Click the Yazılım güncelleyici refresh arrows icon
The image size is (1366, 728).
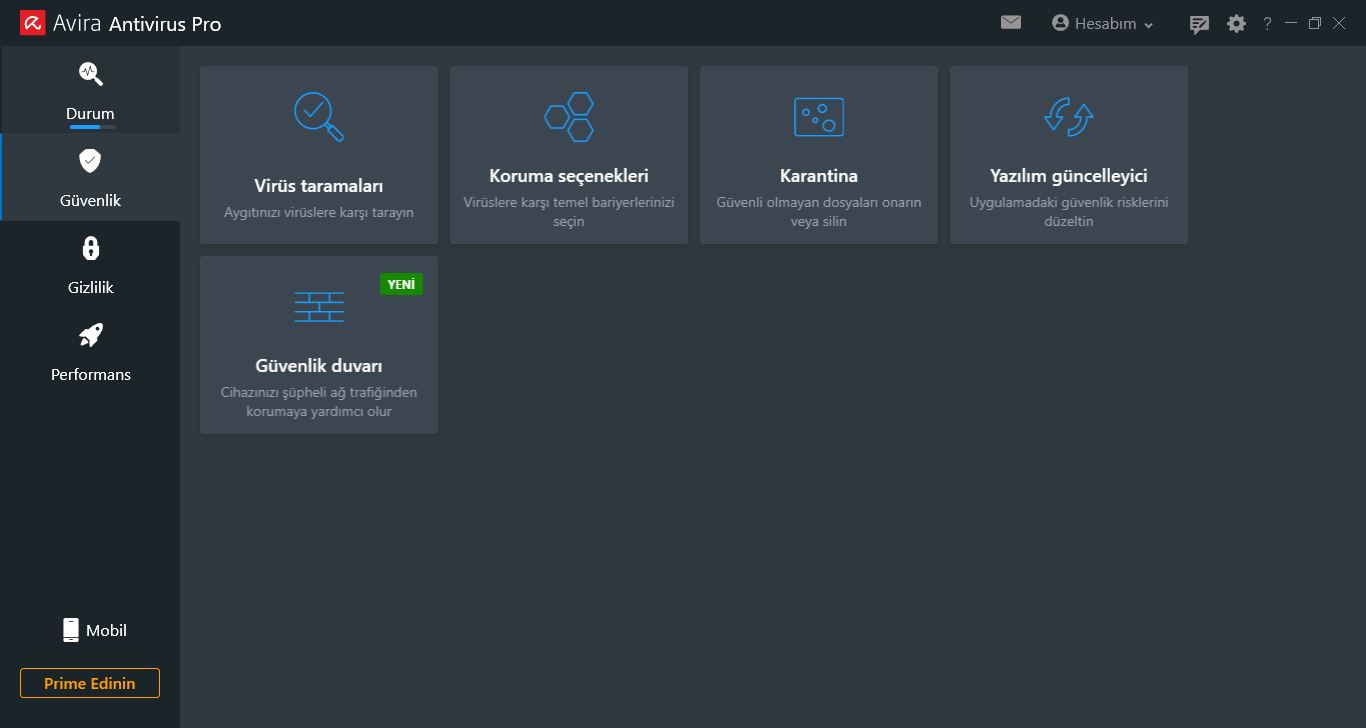tap(1069, 116)
